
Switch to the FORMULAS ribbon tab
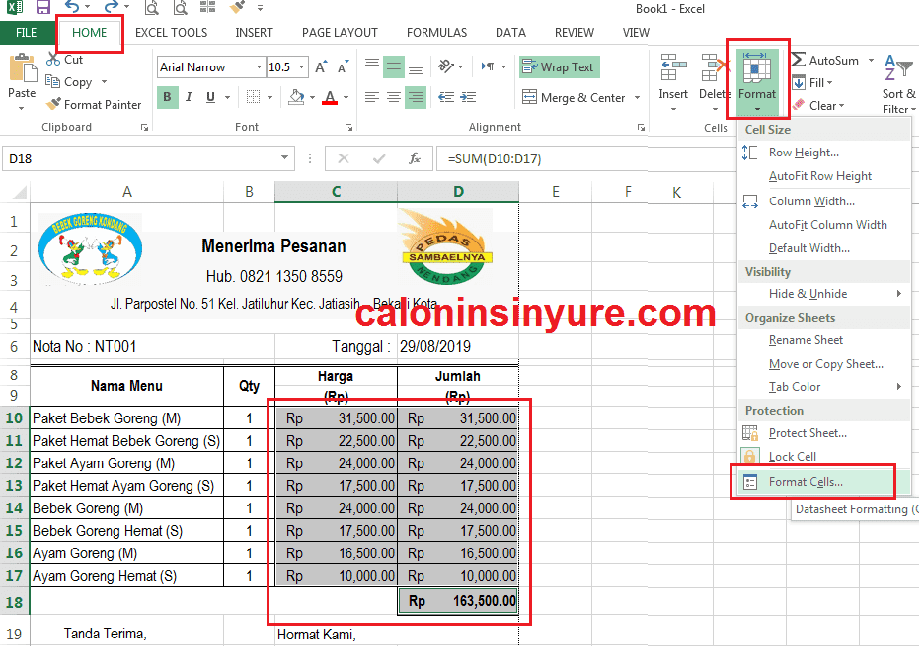(437, 32)
